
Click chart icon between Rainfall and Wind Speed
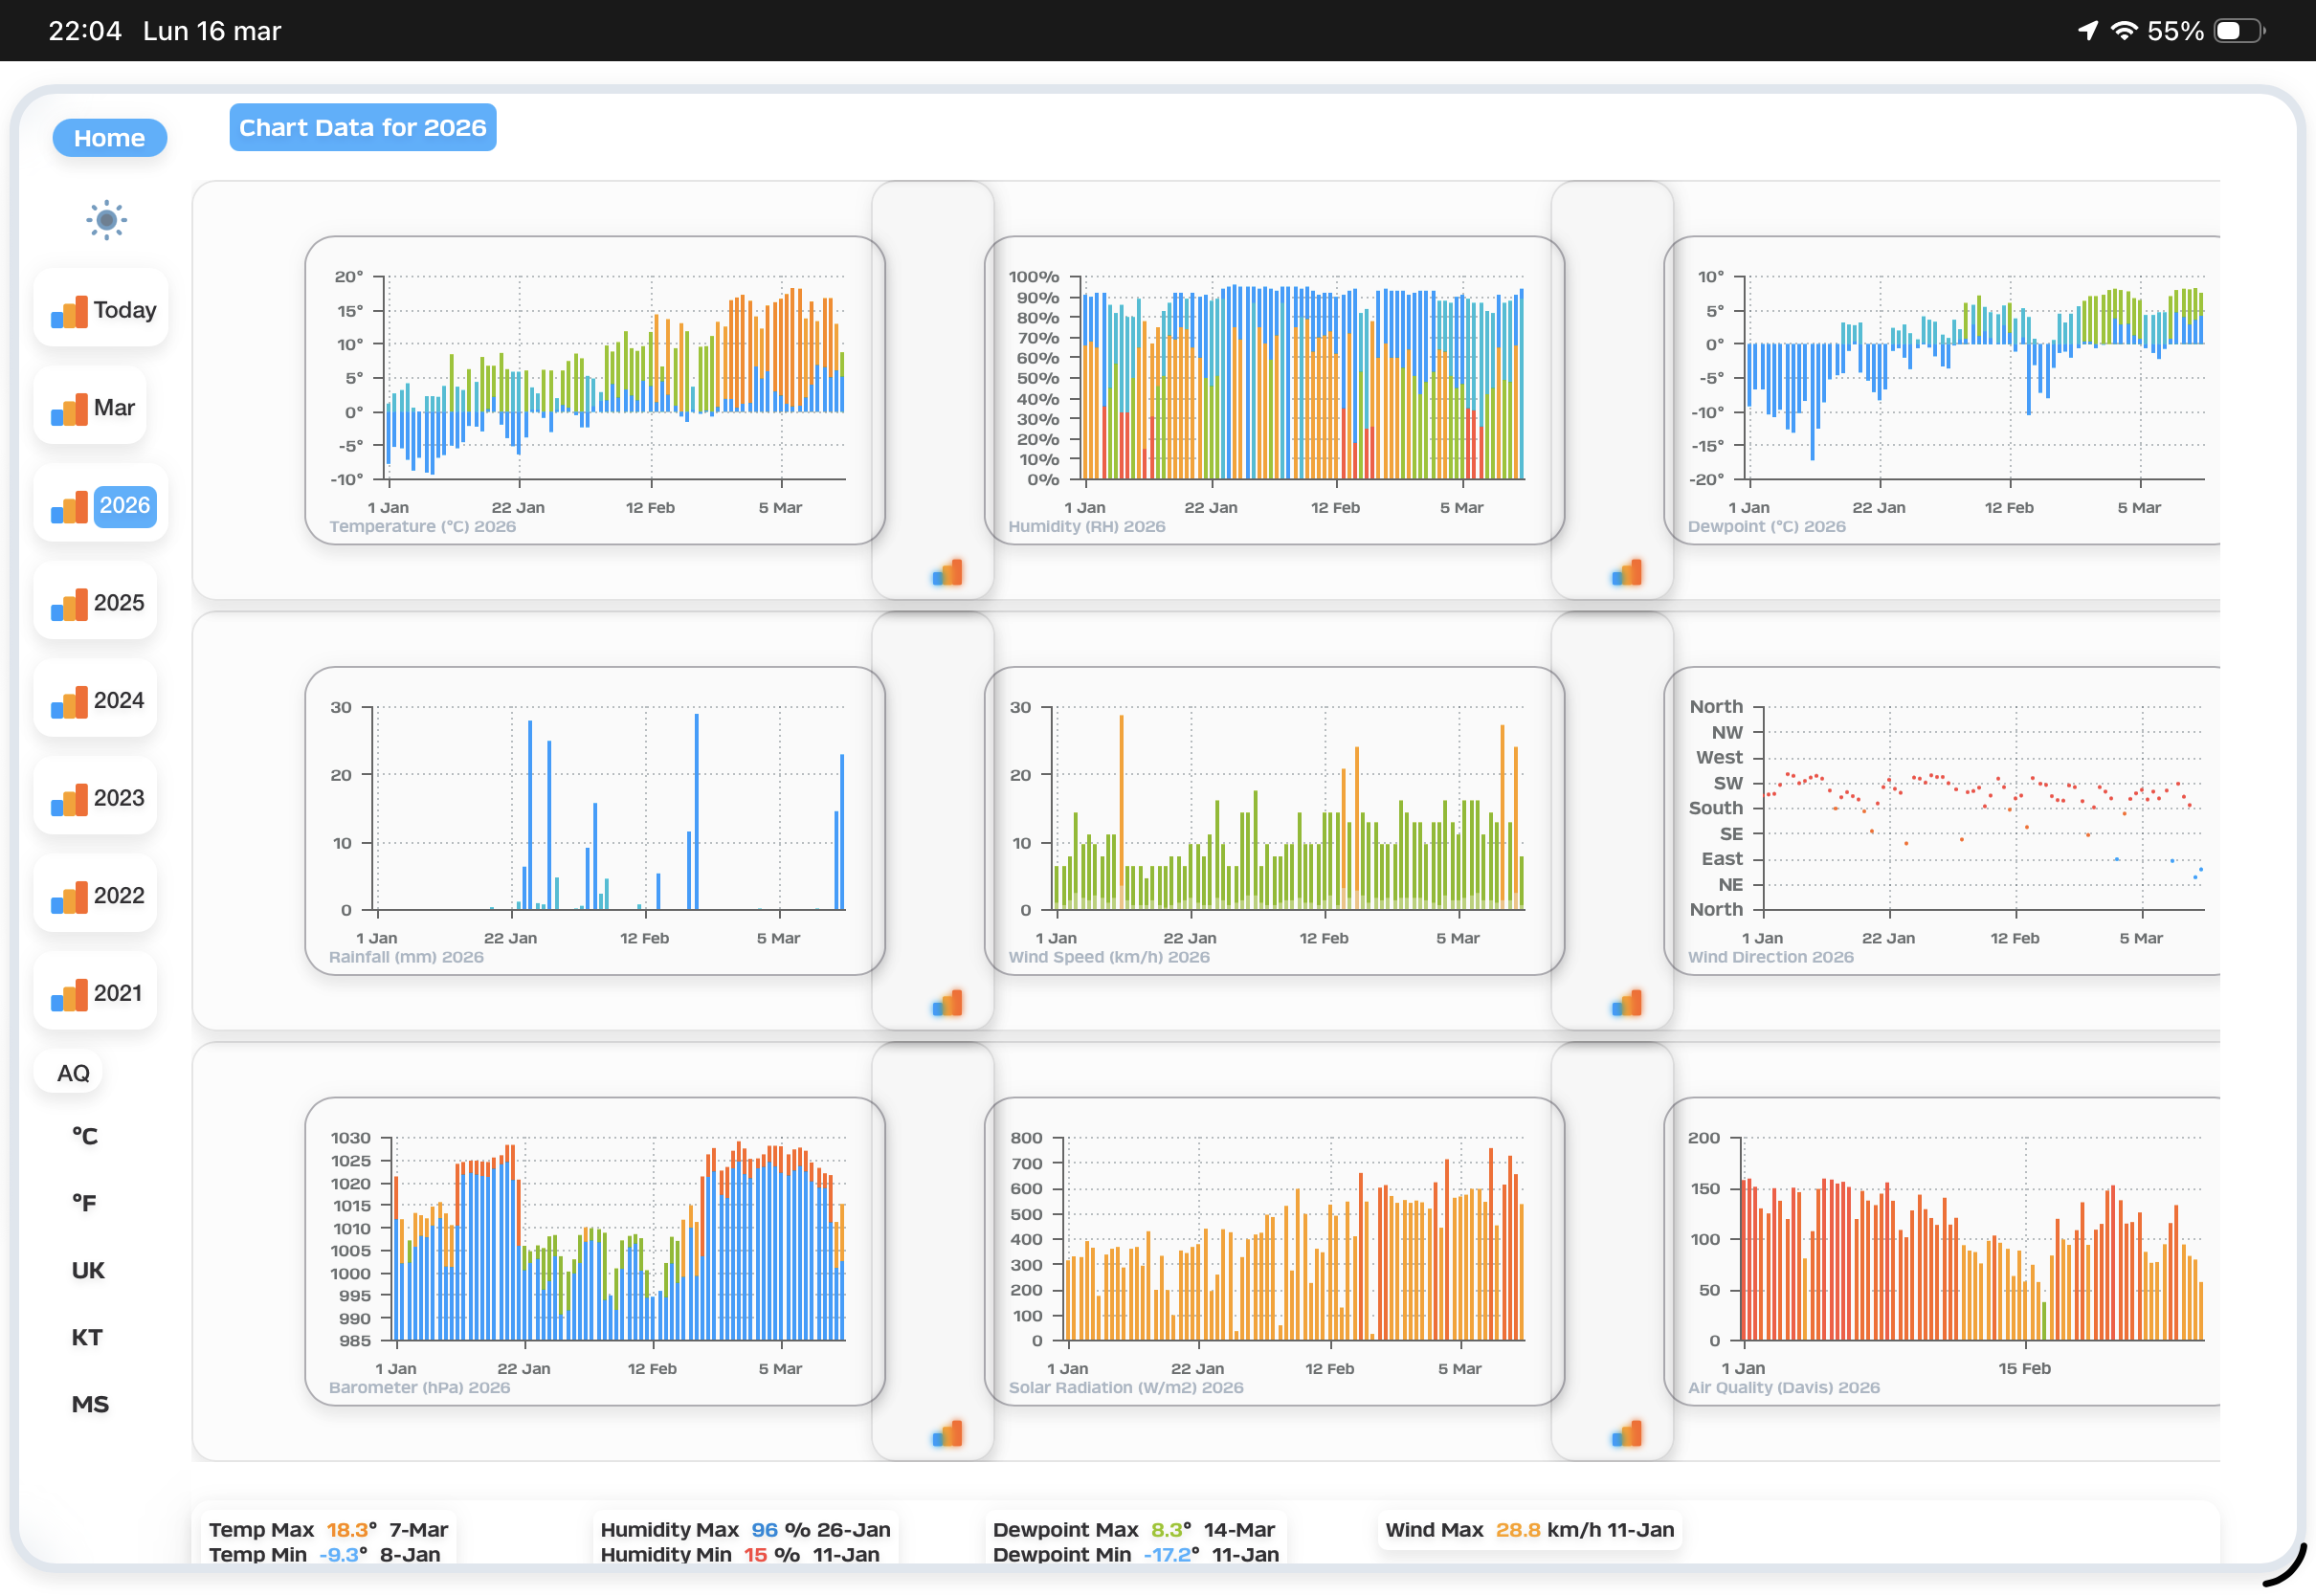click(x=947, y=1003)
